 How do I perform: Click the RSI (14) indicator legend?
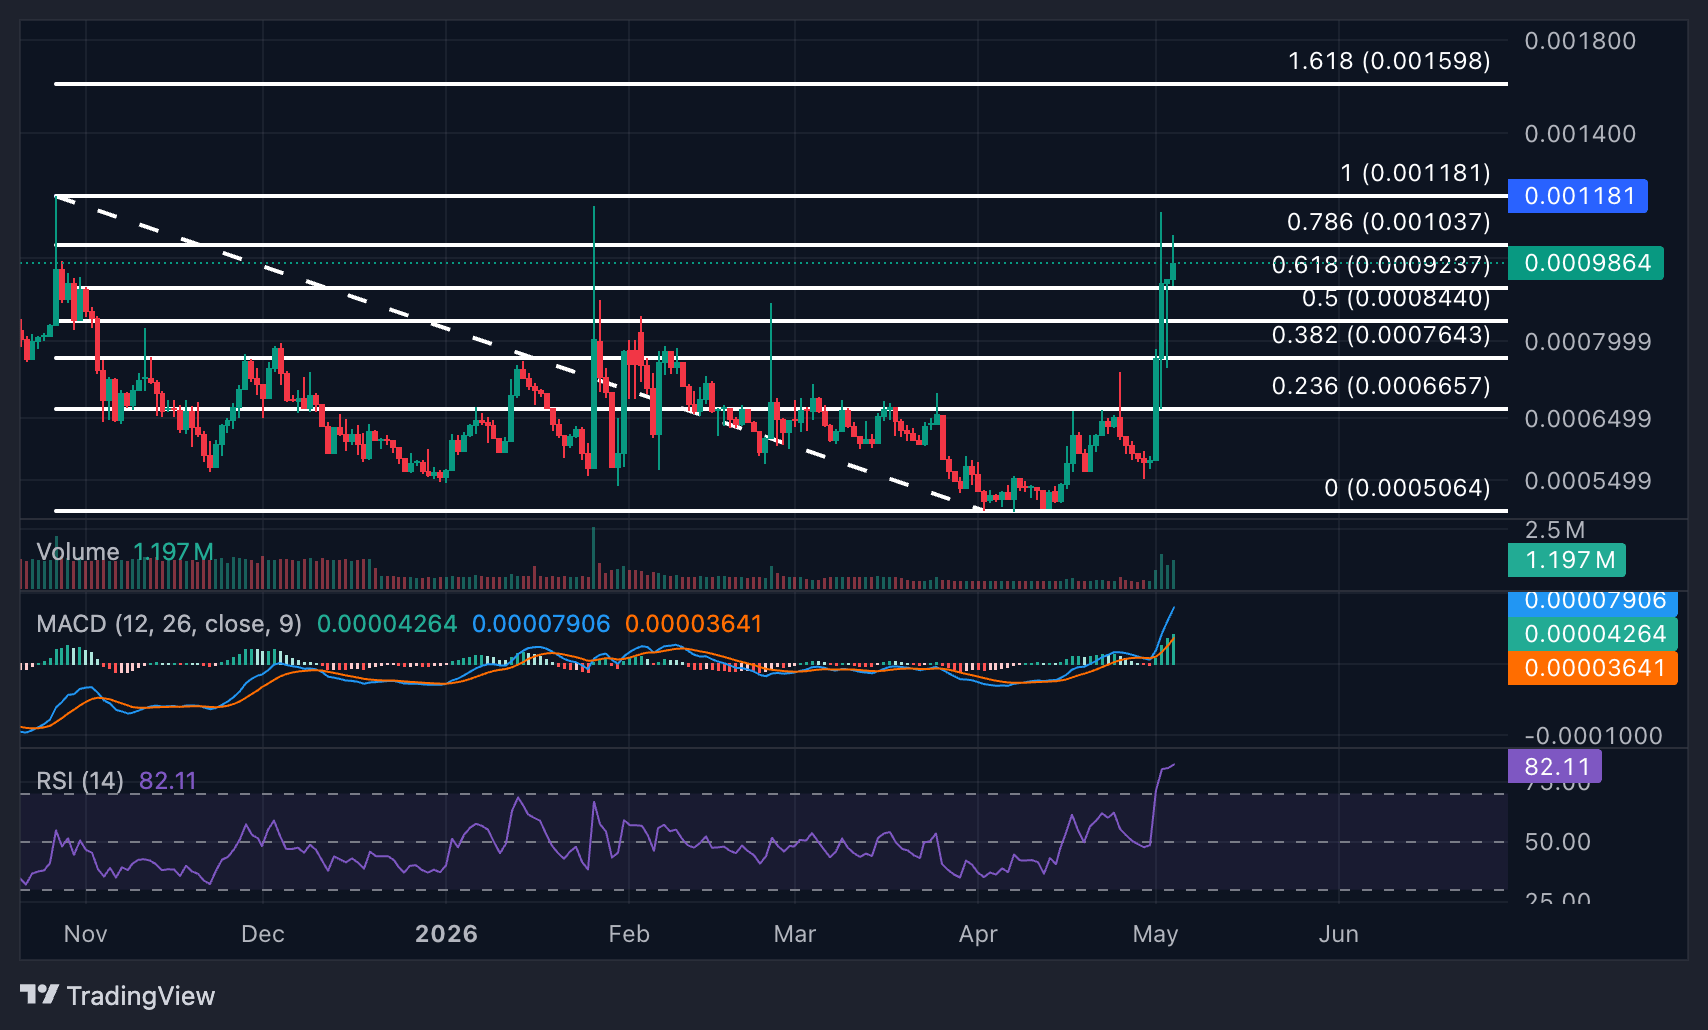[80, 781]
